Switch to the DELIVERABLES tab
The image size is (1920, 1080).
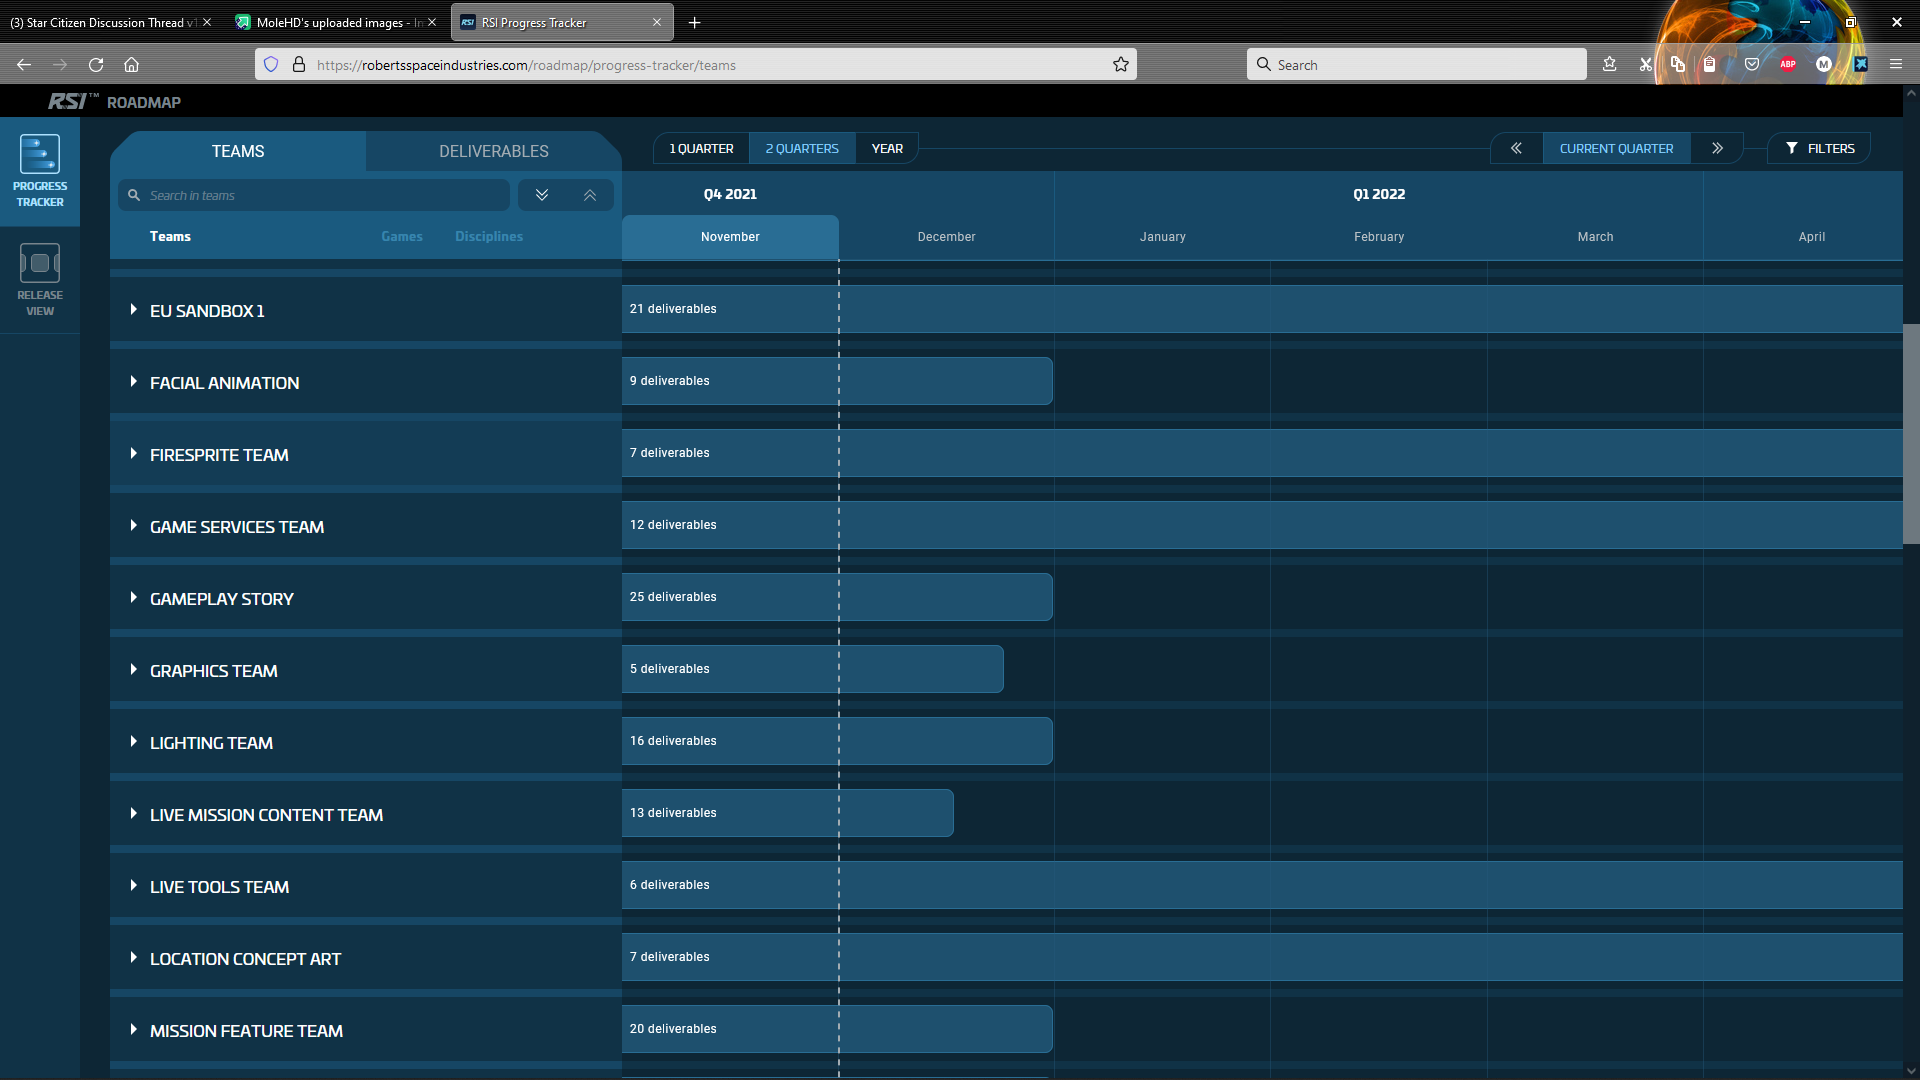tap(494, 151)
